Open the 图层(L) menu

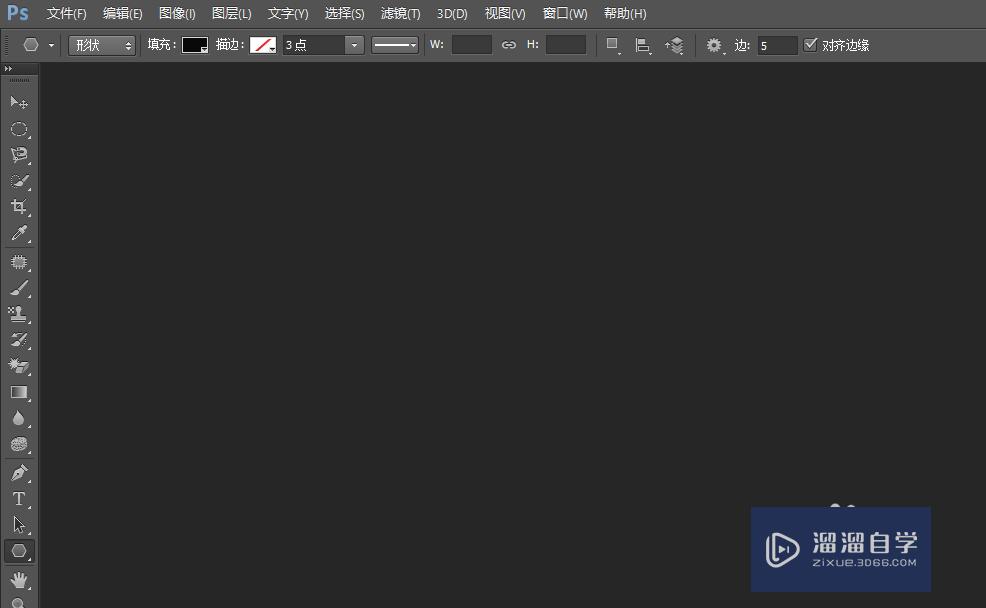click(231, 13)
